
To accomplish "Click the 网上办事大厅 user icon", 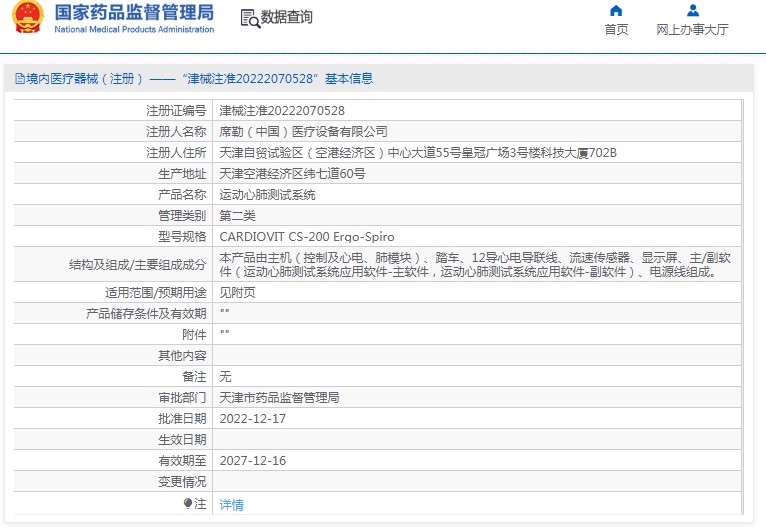I will (x=693, y=10).
